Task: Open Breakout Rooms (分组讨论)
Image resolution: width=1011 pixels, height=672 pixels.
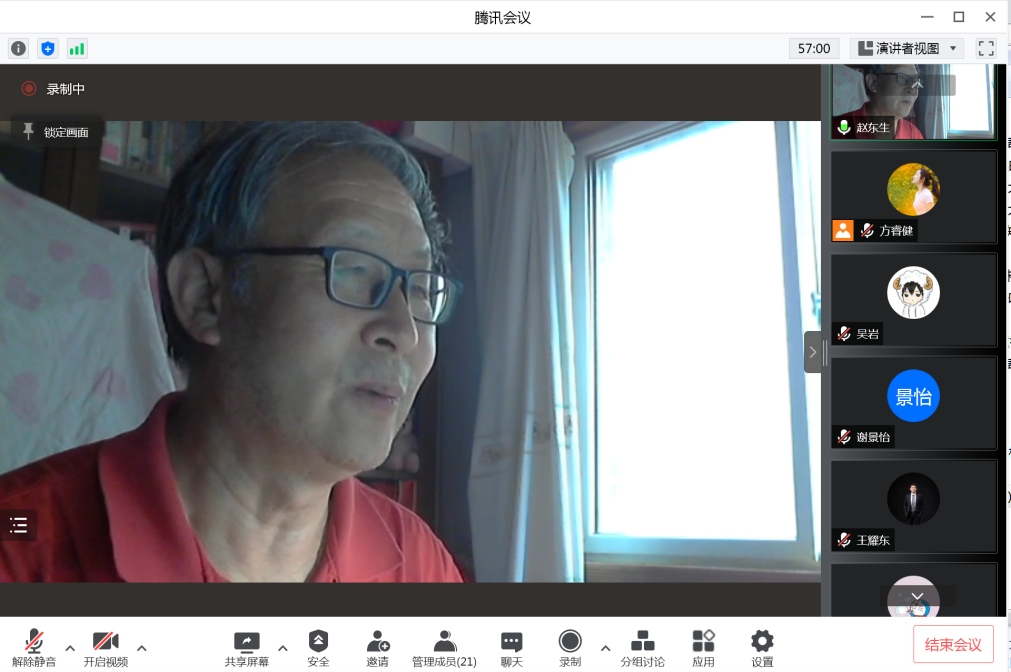Action: click(x=642, y=647)
